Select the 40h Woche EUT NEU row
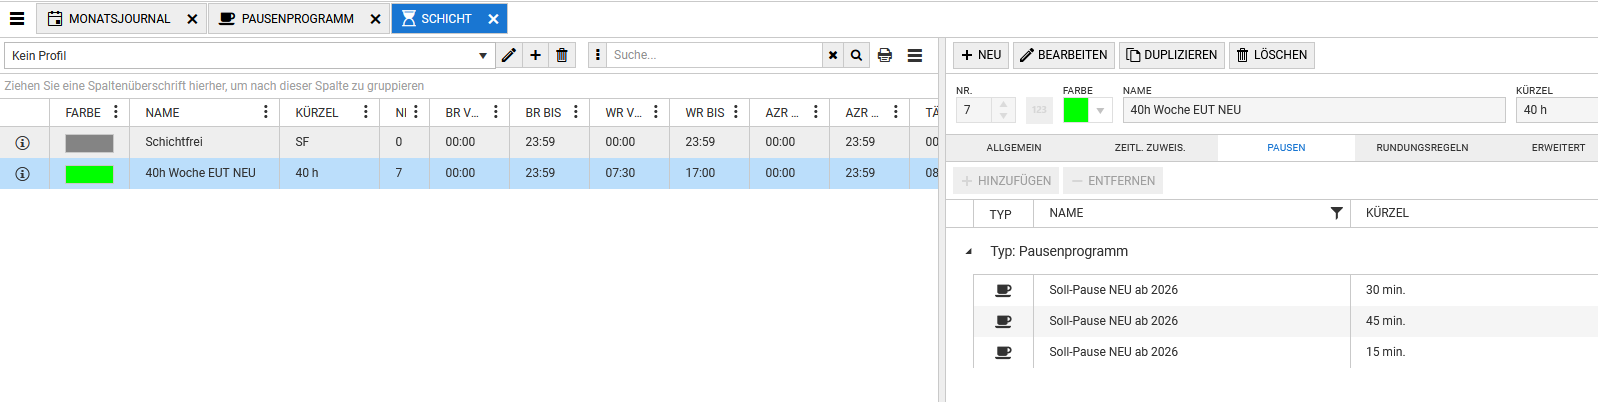1598x402 pixels. coord(200,173)
